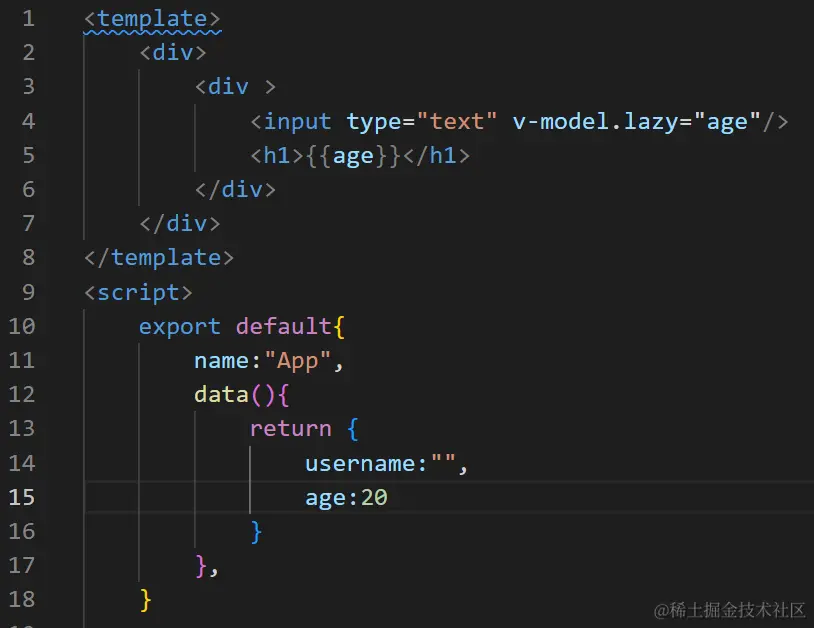Click line number 11 in the gutter
Screen dimensions: 814x628
22,360
